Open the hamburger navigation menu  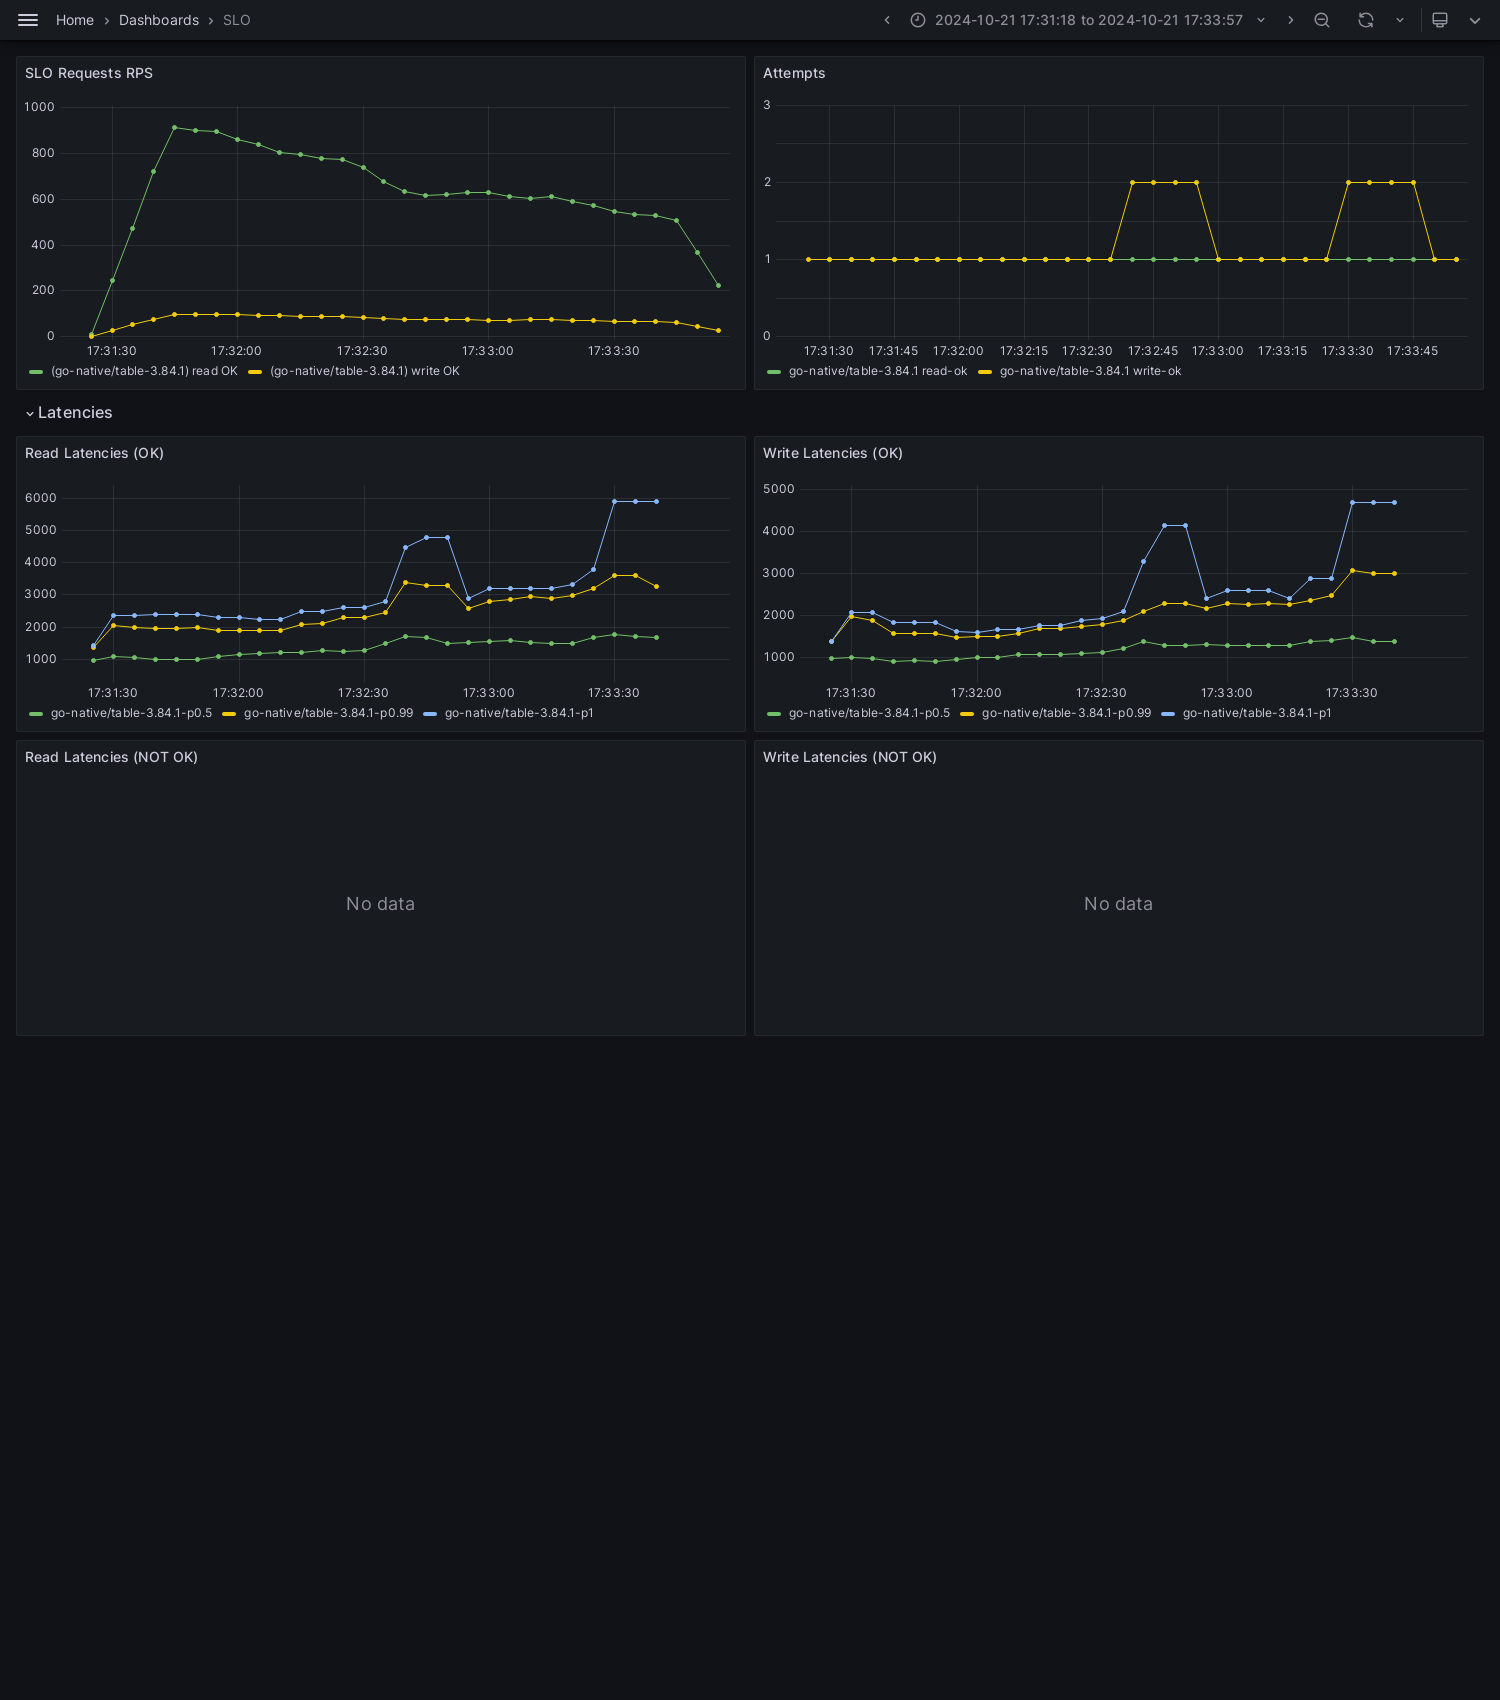point(28,20)
